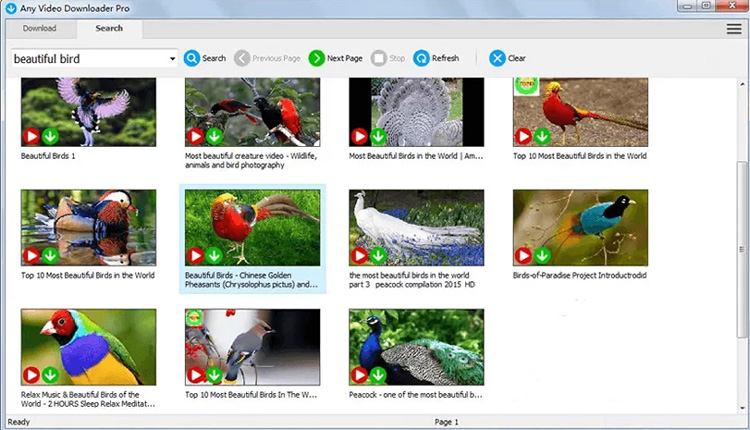Go to Previous Page
This screenshot has width=750, height=430.
[267, 58]
